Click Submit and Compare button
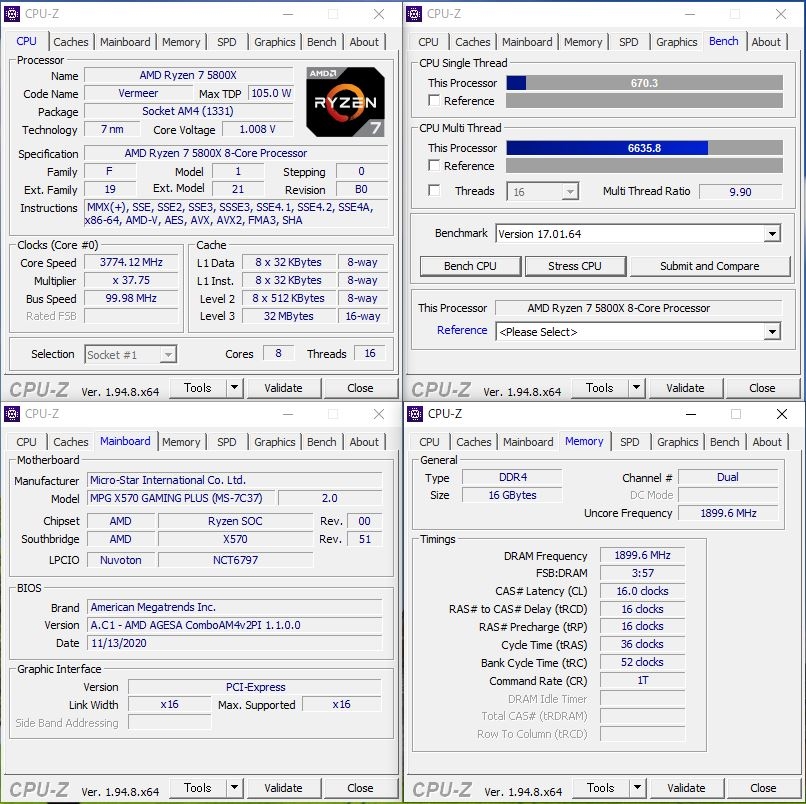Viewport: 806px width, 804px height. (x=709, y=266)
